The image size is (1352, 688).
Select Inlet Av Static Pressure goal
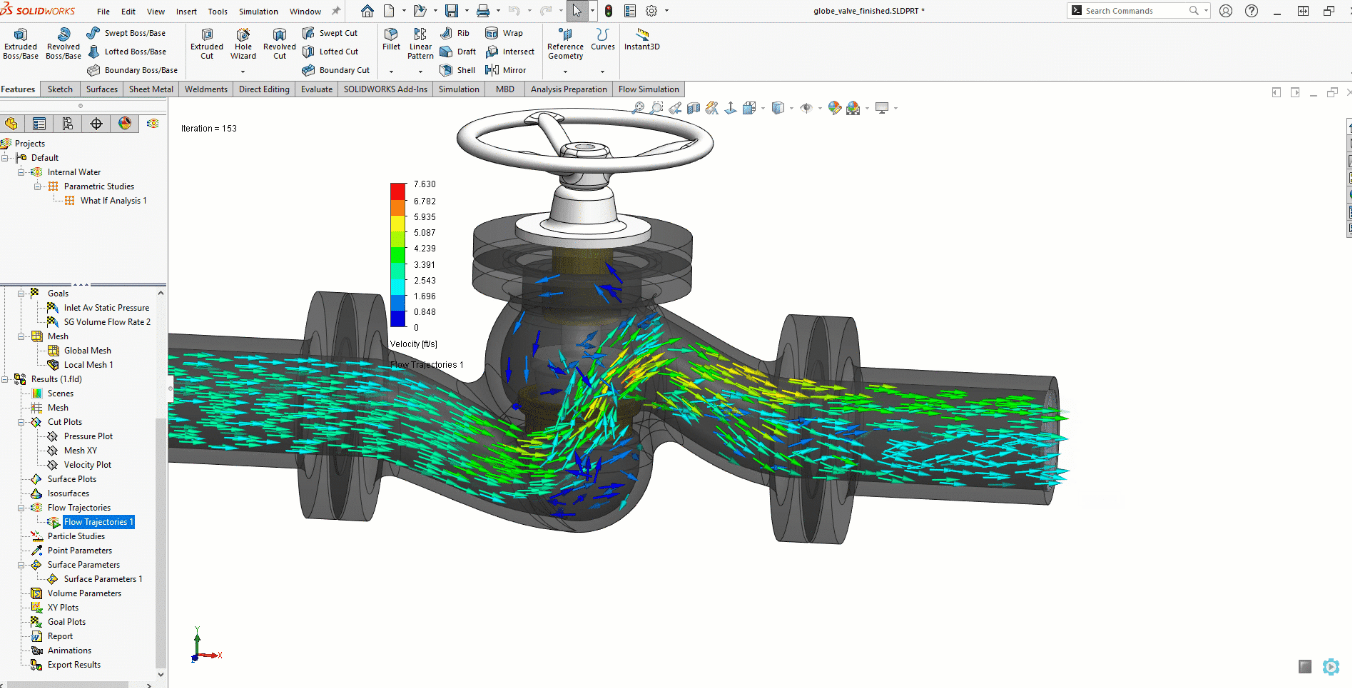[107, 308]
